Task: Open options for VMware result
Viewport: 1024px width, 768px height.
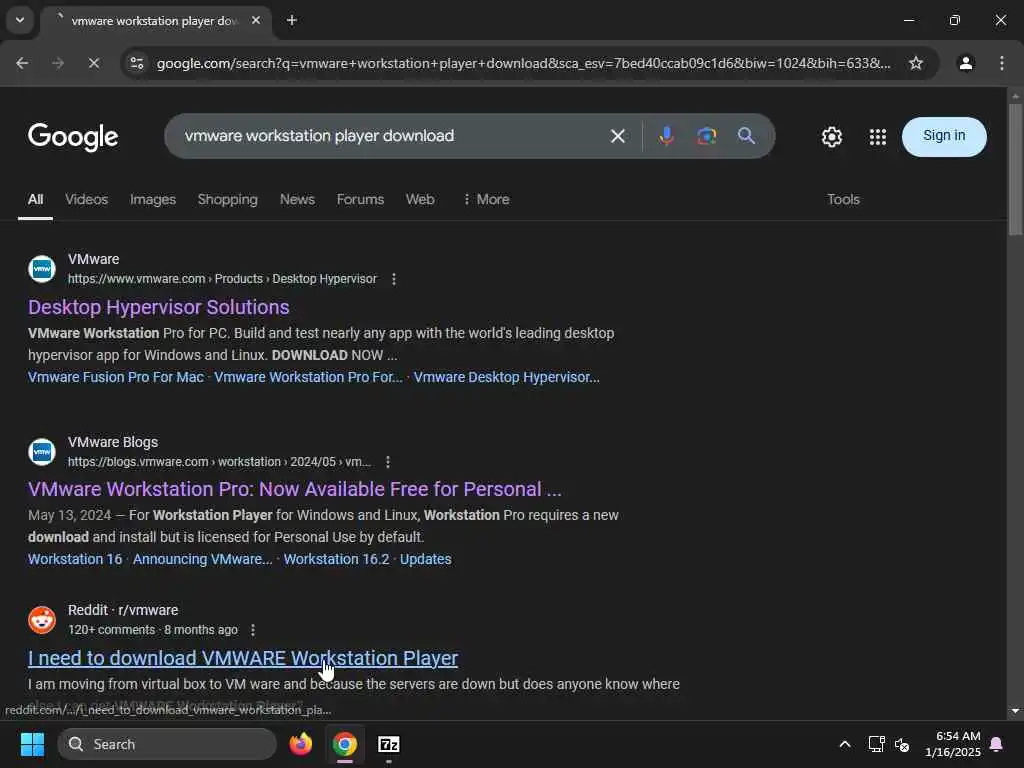Action: [393, 279]
